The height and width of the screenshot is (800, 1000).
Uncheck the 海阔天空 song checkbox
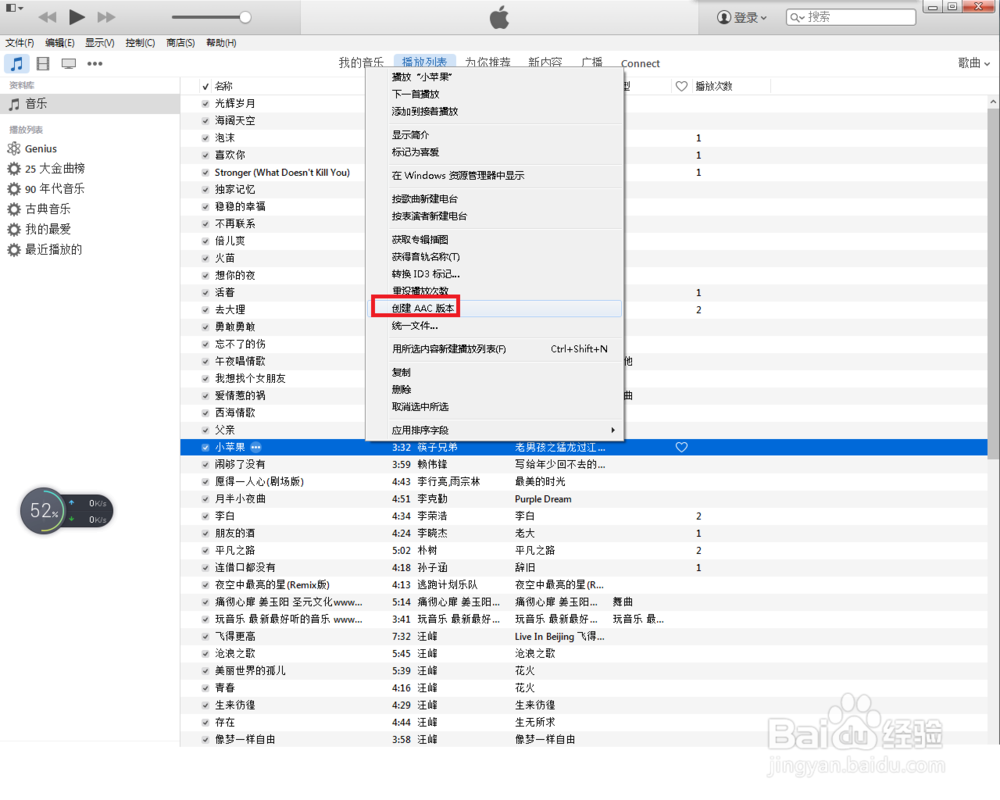pos(205,121)
